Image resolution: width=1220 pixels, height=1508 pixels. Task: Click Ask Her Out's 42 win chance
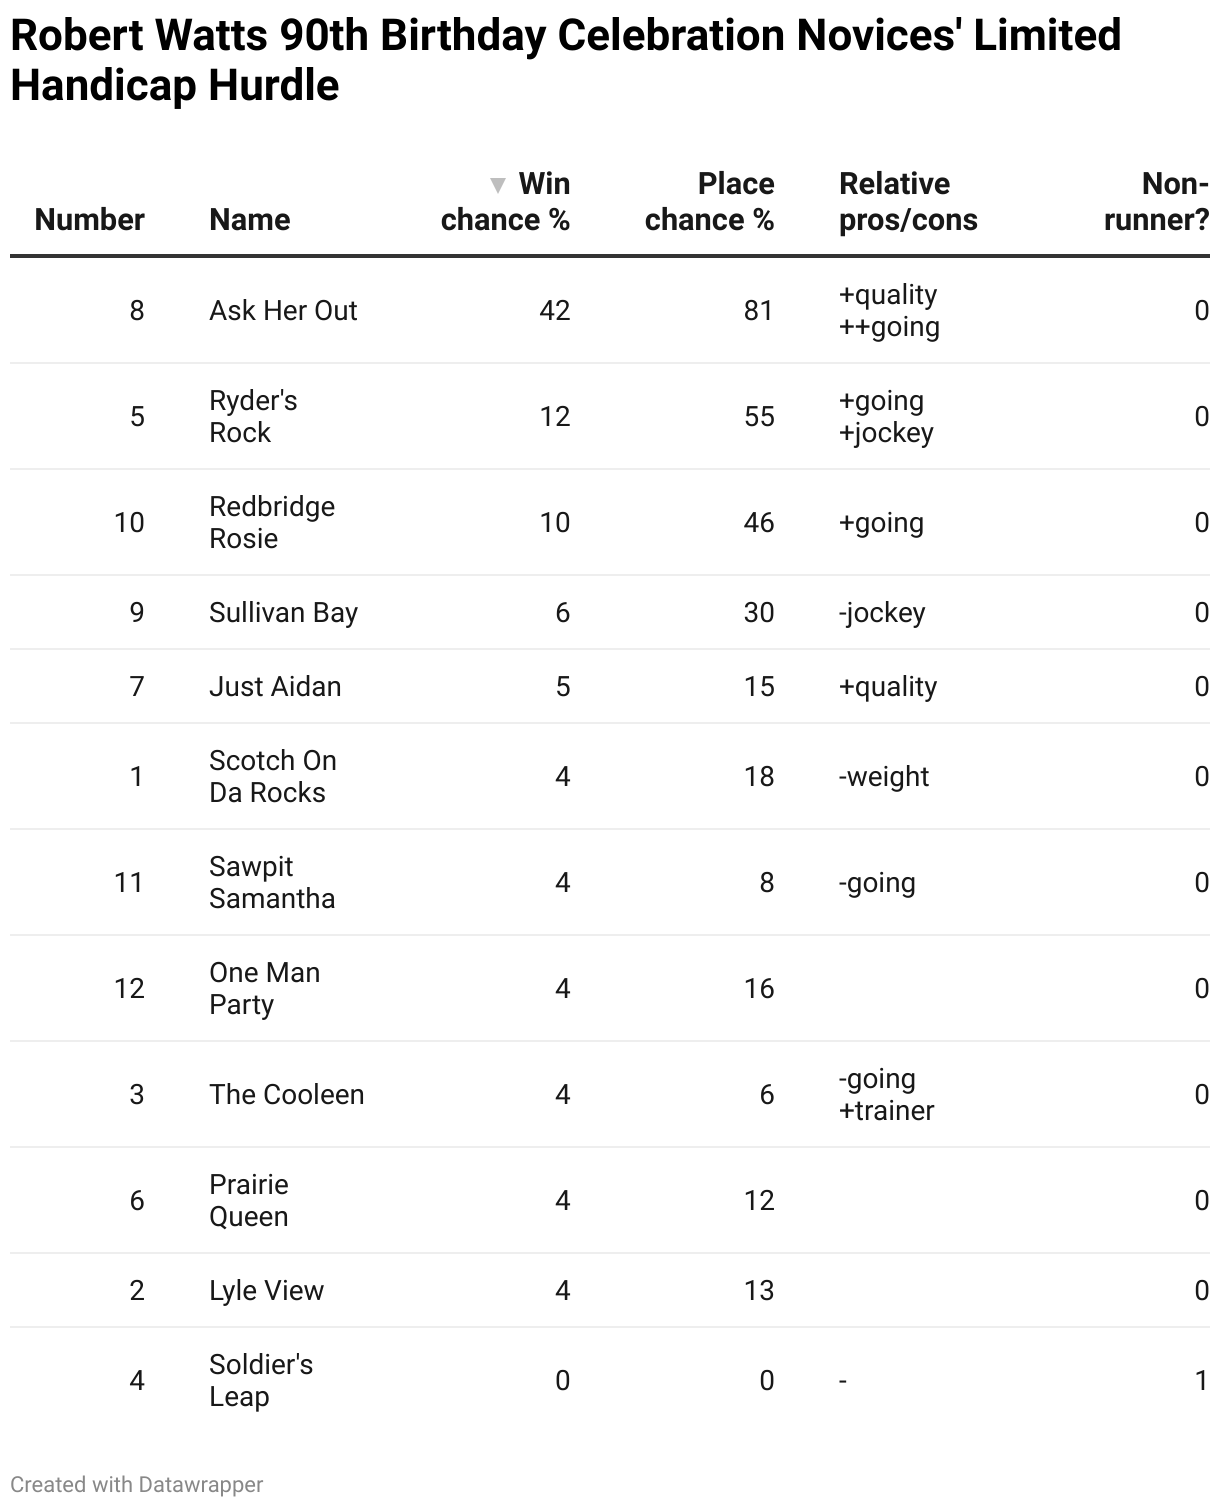[554, 311]
